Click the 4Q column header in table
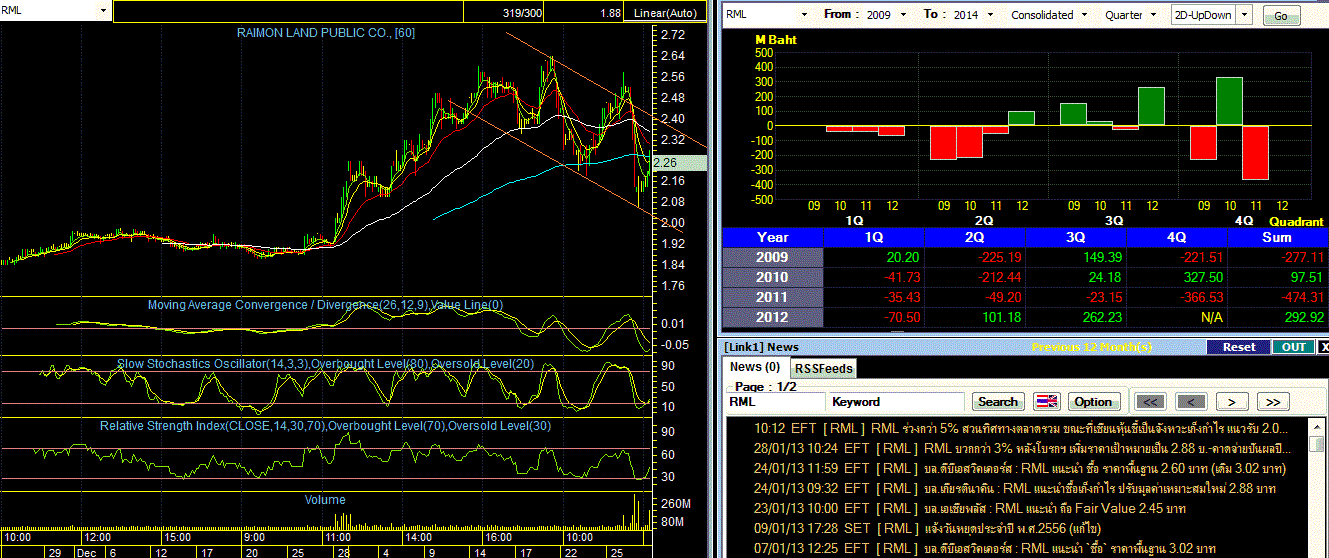 [1177, 238]
